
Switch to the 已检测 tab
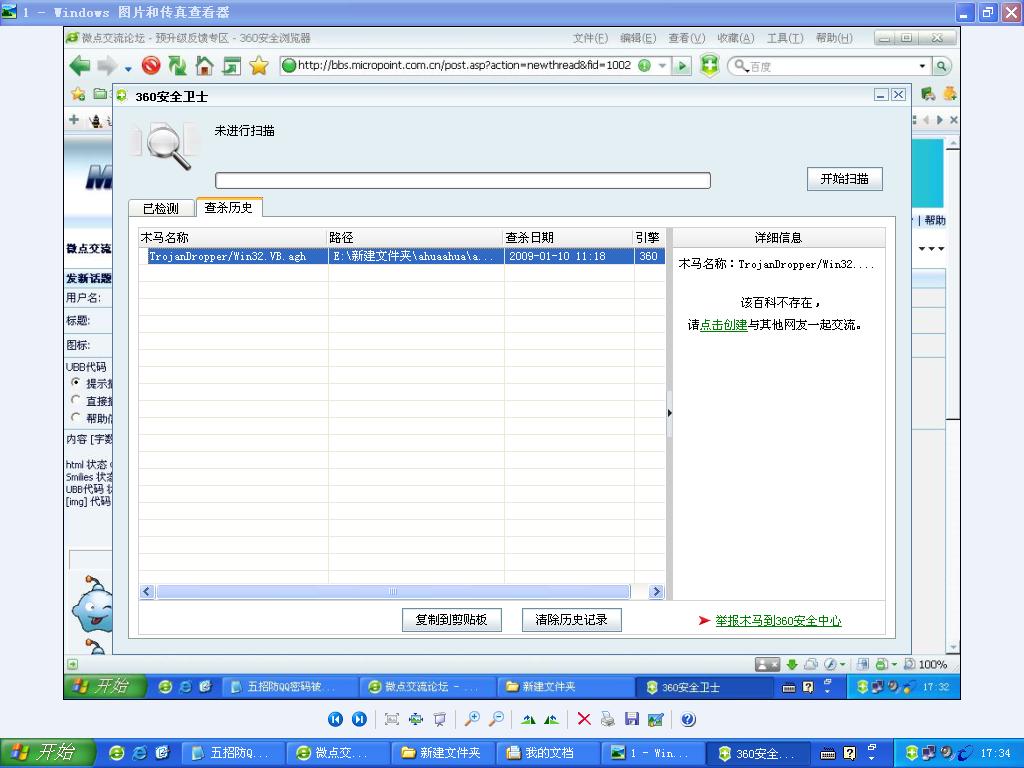[x=161, y=208]
